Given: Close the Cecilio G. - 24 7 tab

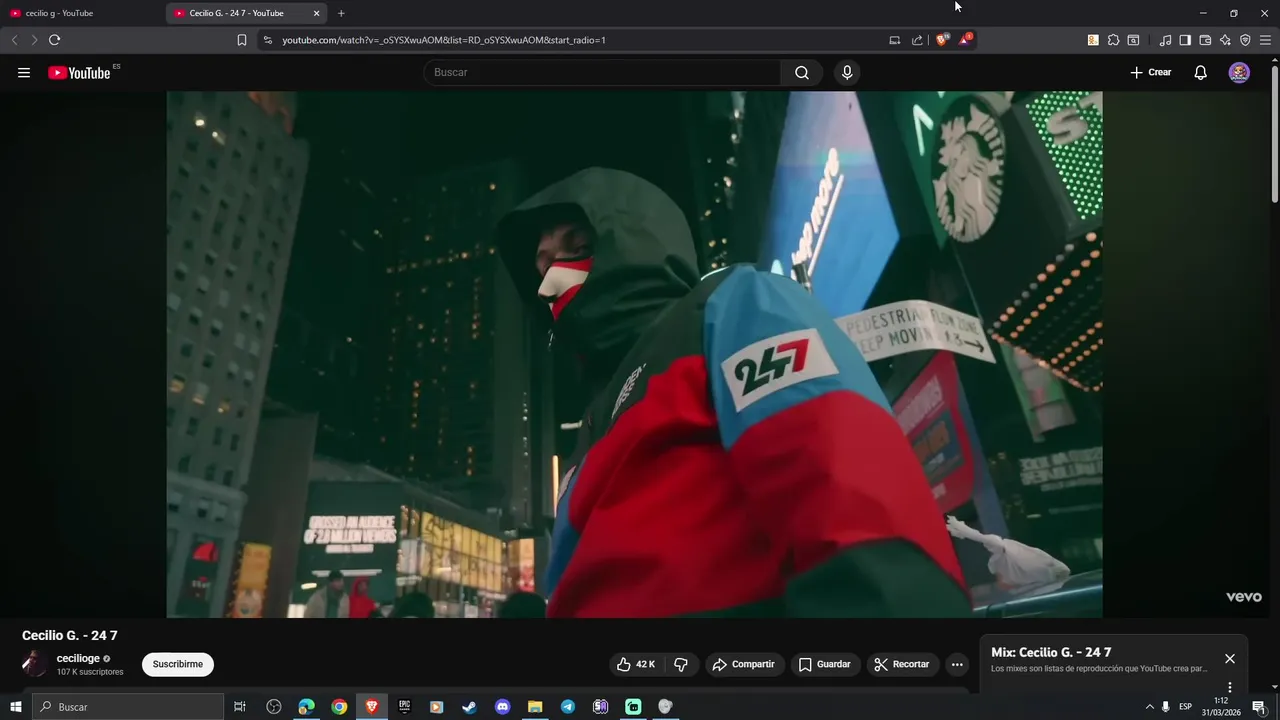Looking at the screenshot, I should [x=317, y=13].
